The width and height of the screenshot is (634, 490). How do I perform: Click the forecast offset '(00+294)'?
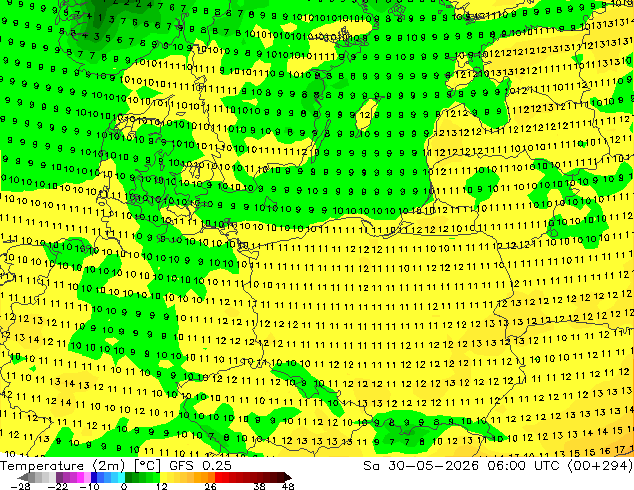coord(600,466)
